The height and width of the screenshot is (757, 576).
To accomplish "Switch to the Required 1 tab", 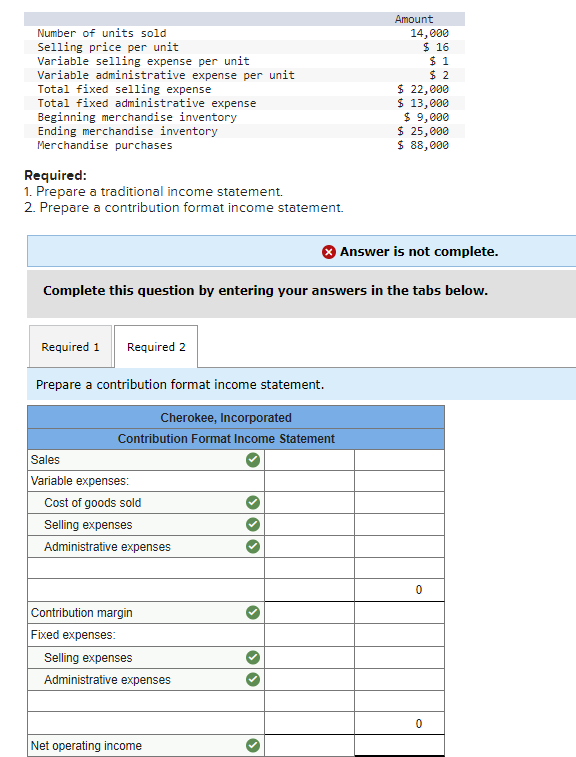I will (70, 347).
